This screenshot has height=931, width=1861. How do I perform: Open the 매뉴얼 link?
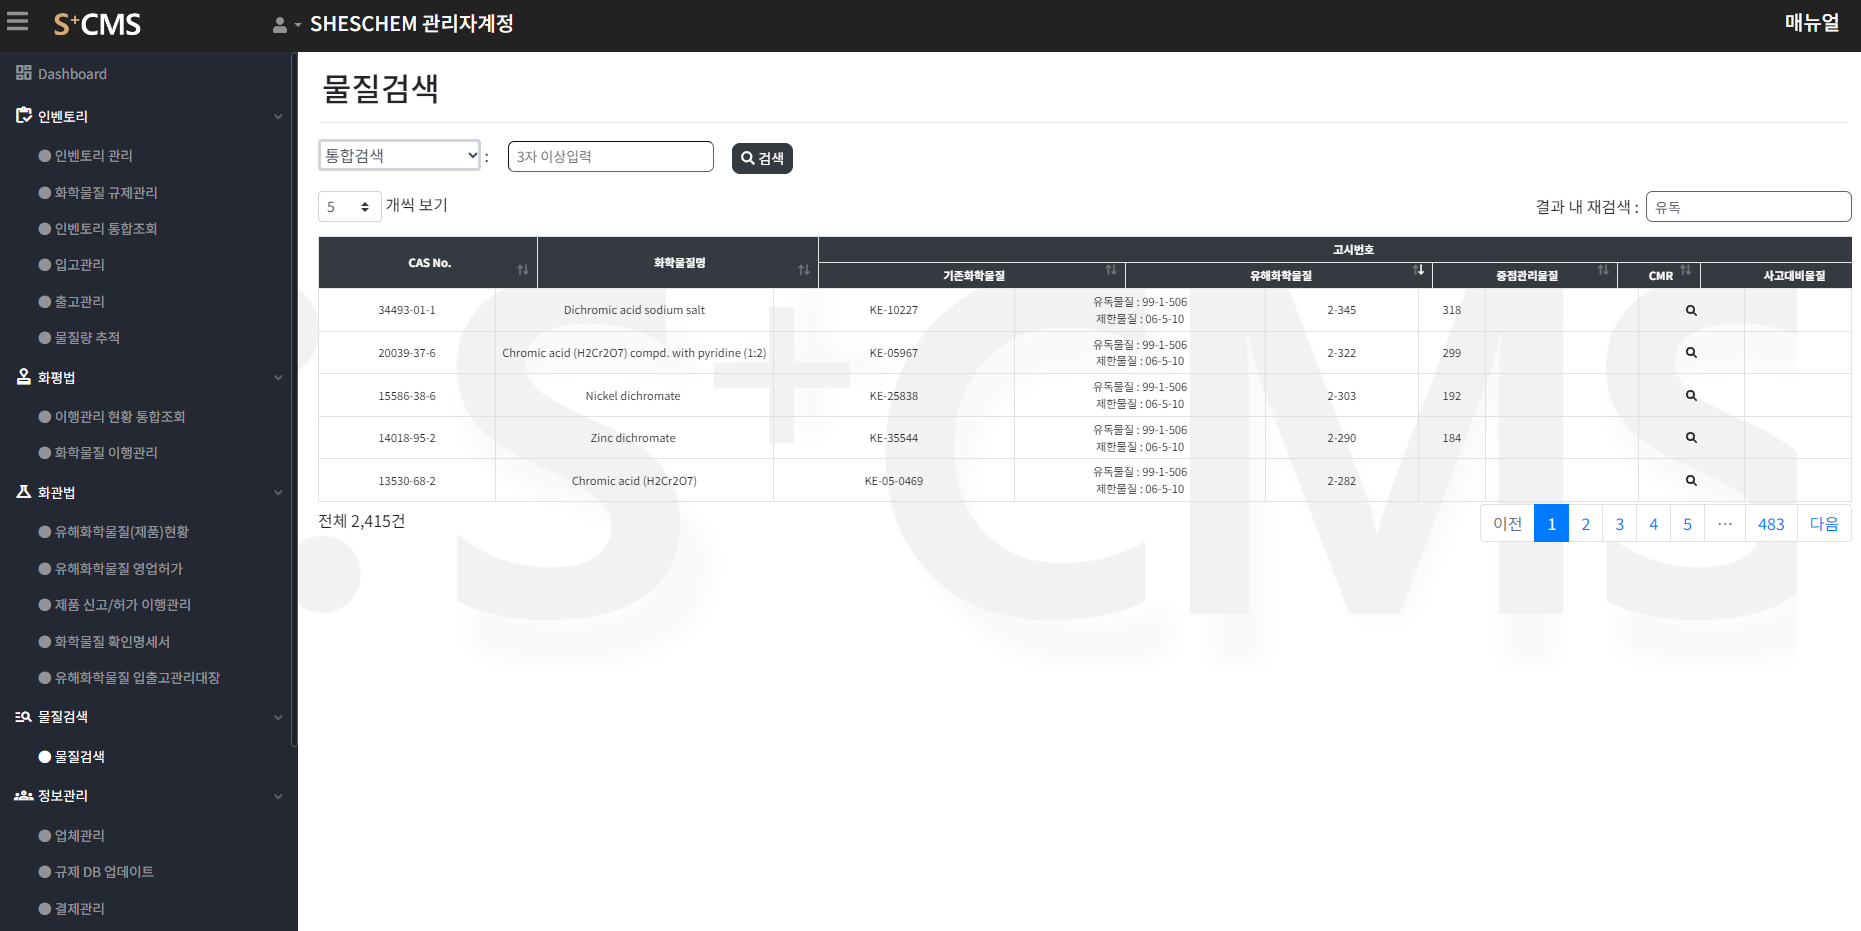click(x=1811, y=23)
